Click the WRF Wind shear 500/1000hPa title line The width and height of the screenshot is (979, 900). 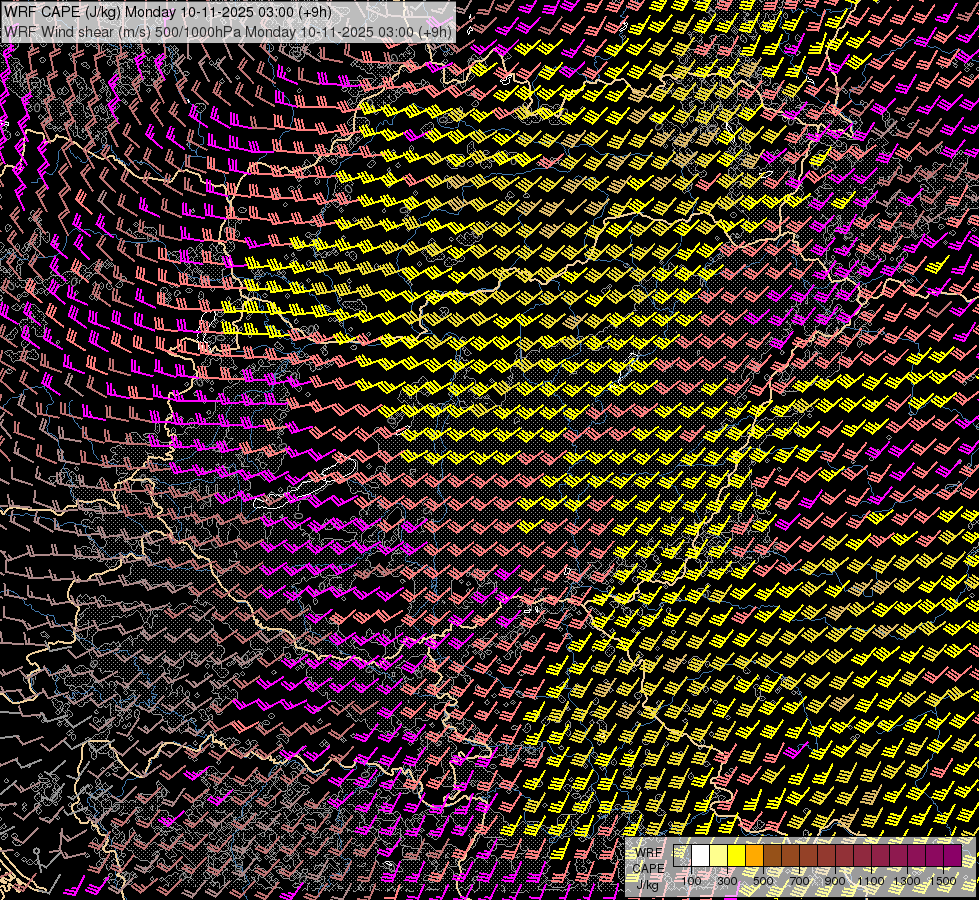[x=228, y=31]
